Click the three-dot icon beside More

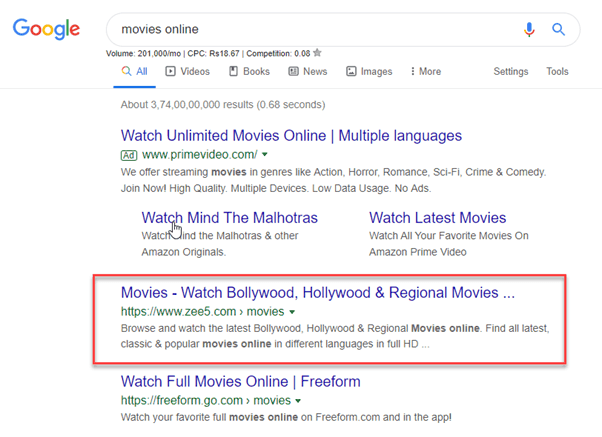coord(413,71)
